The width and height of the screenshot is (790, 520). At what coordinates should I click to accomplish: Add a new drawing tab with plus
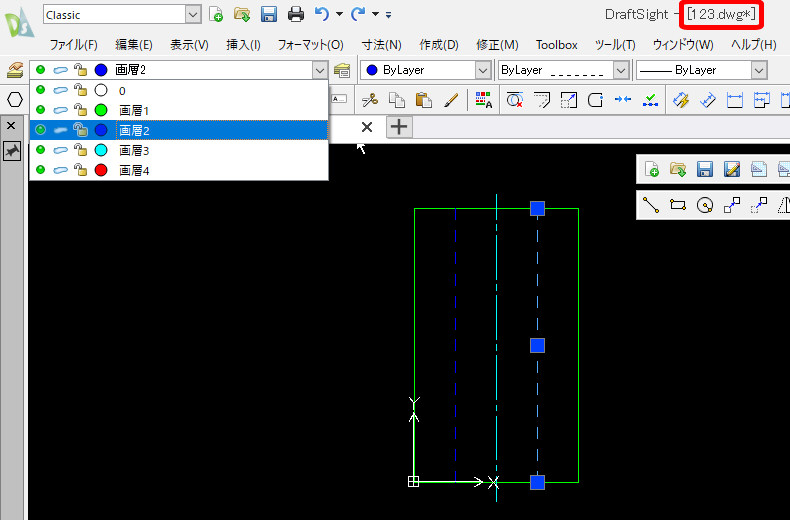pos(399,127)
